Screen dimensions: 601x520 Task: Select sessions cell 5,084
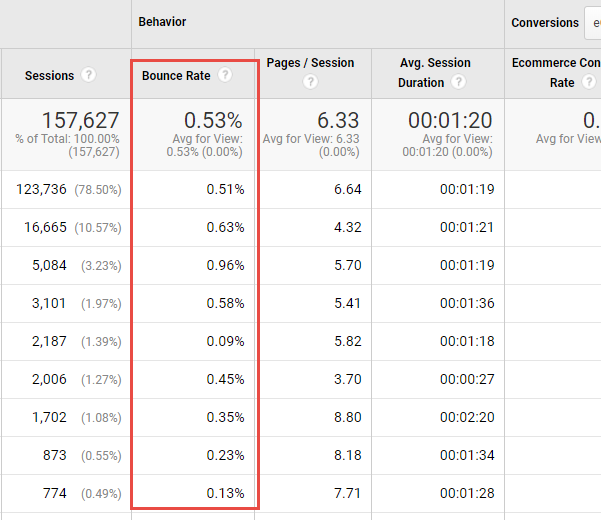pos(49,265)
